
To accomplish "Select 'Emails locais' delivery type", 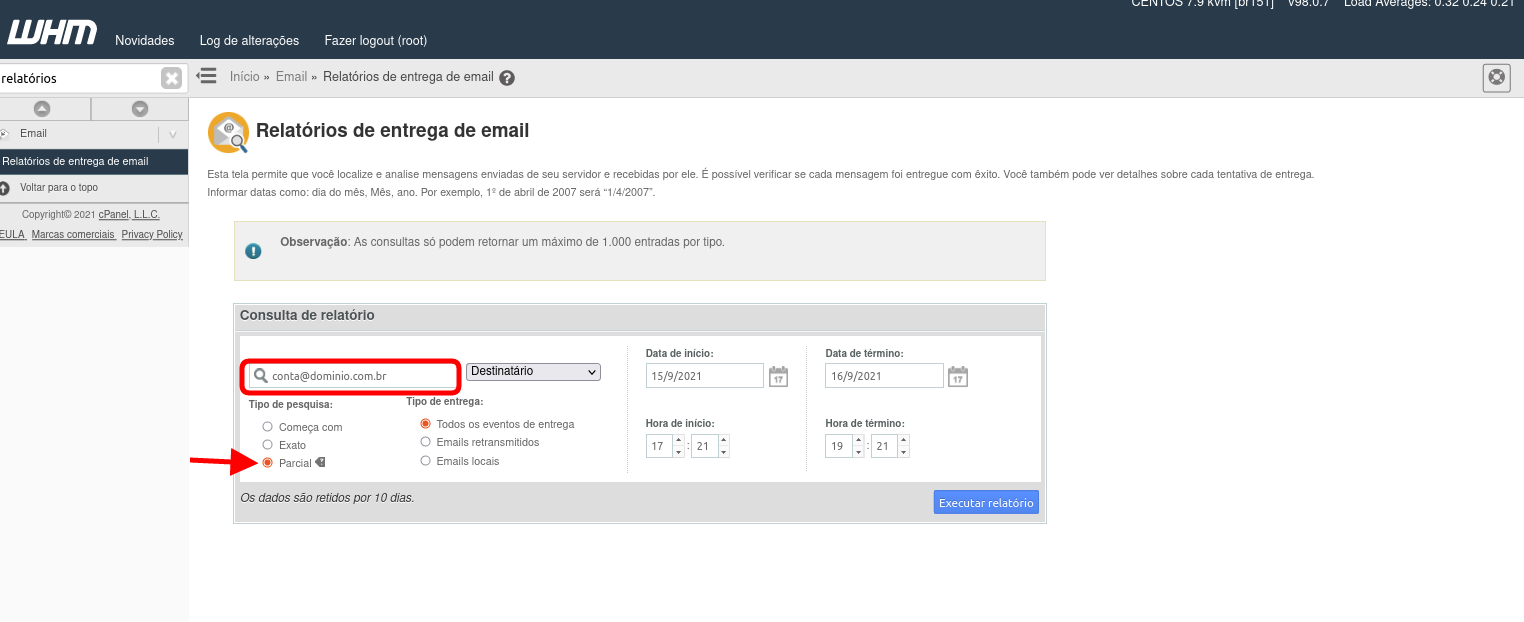I will [x=426, y=461].
